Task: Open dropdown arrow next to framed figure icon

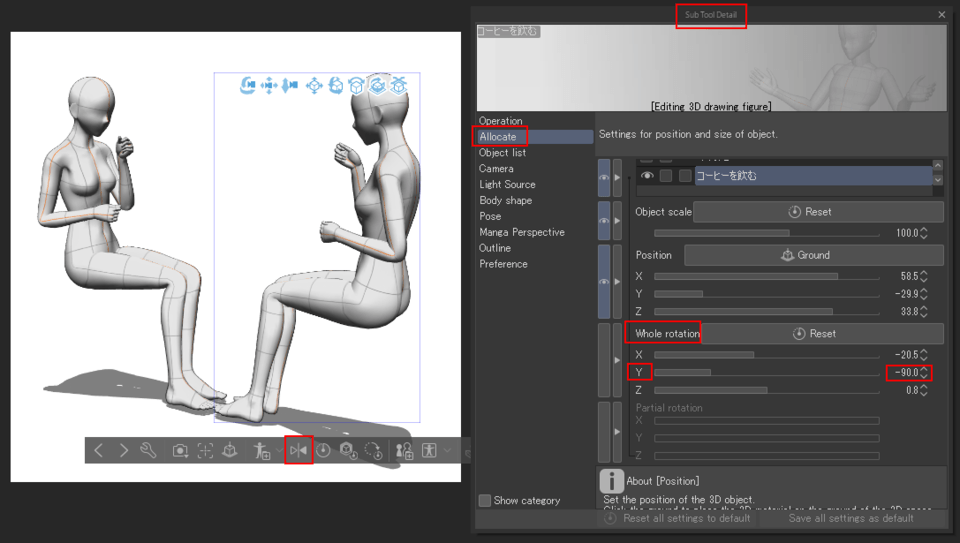Action: 447,451
